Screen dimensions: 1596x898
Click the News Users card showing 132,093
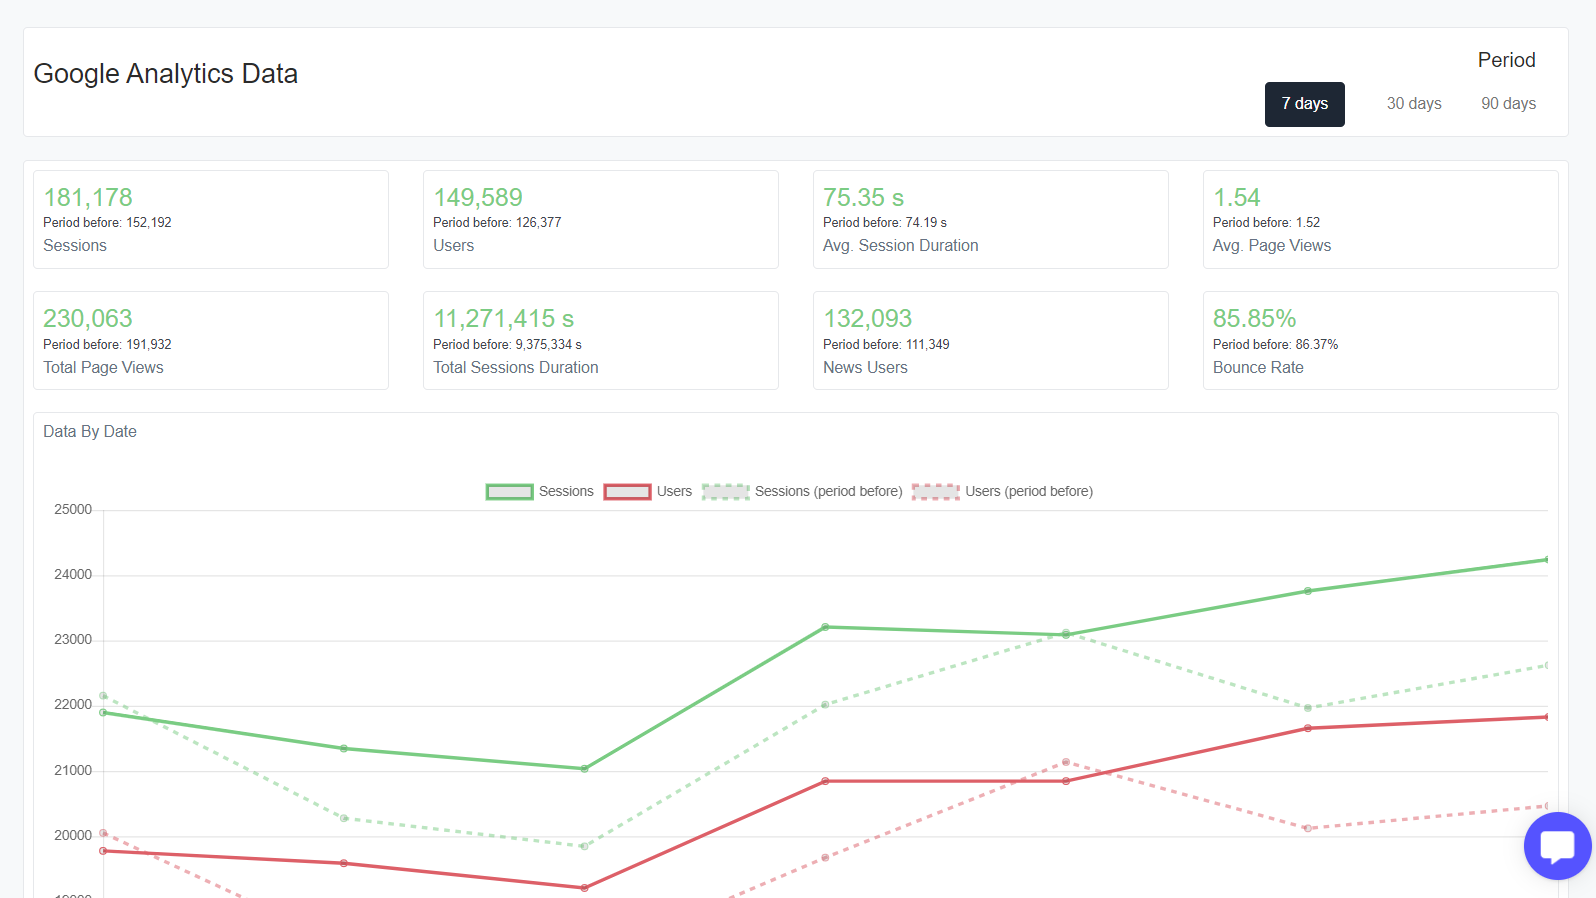point(991,341)
